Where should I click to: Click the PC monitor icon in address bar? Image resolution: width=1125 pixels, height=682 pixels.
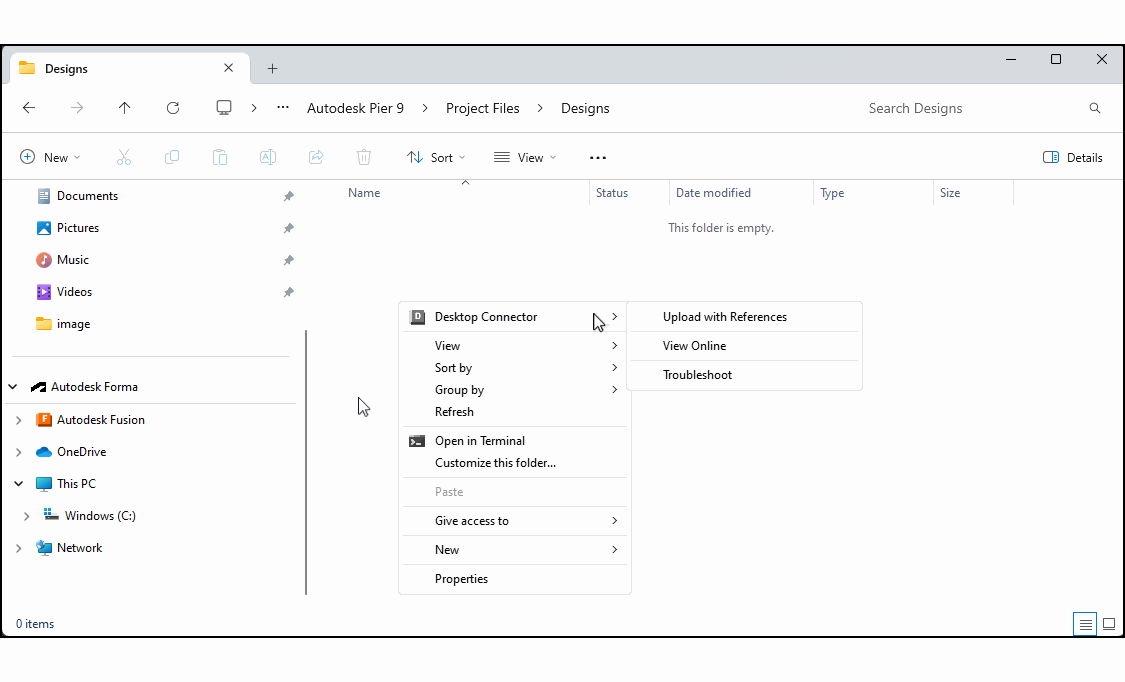[x=224, y=108]
